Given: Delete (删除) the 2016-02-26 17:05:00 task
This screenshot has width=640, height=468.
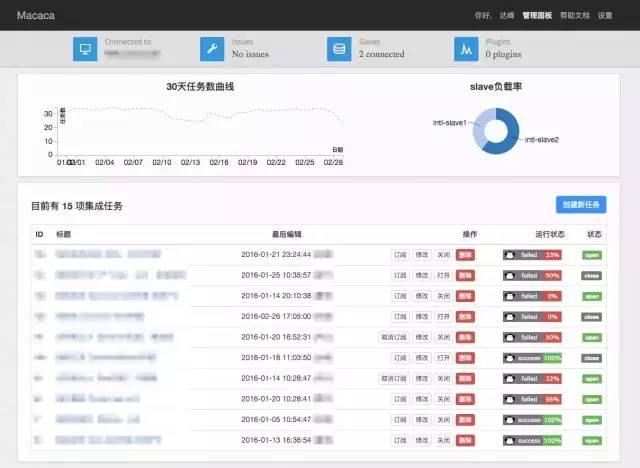Looking at the screenshot, I should [x=465, y=317].
